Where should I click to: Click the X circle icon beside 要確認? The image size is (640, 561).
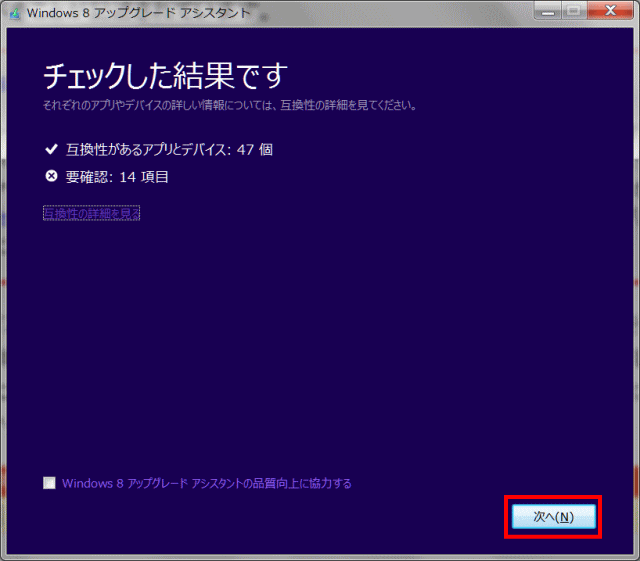click(51, 176)
